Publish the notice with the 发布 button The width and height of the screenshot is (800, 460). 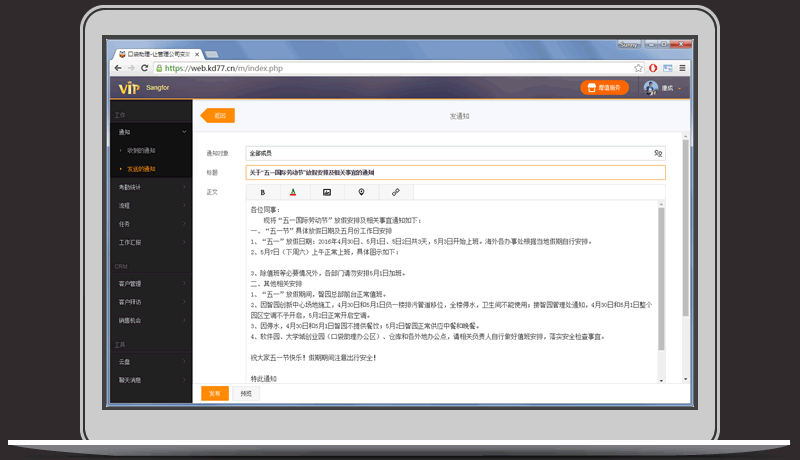pos(215,393)
